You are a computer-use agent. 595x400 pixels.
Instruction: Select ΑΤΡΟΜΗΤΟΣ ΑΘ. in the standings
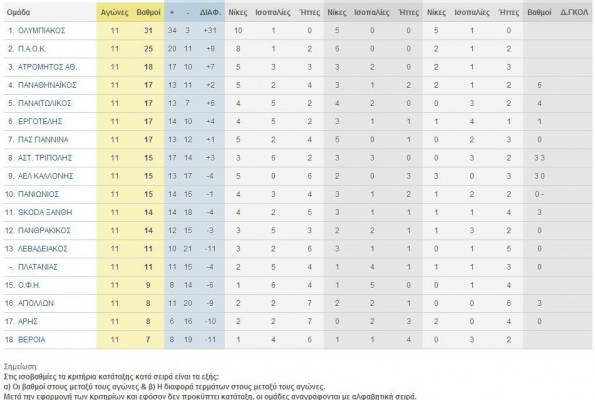click(x=47, y=67)
